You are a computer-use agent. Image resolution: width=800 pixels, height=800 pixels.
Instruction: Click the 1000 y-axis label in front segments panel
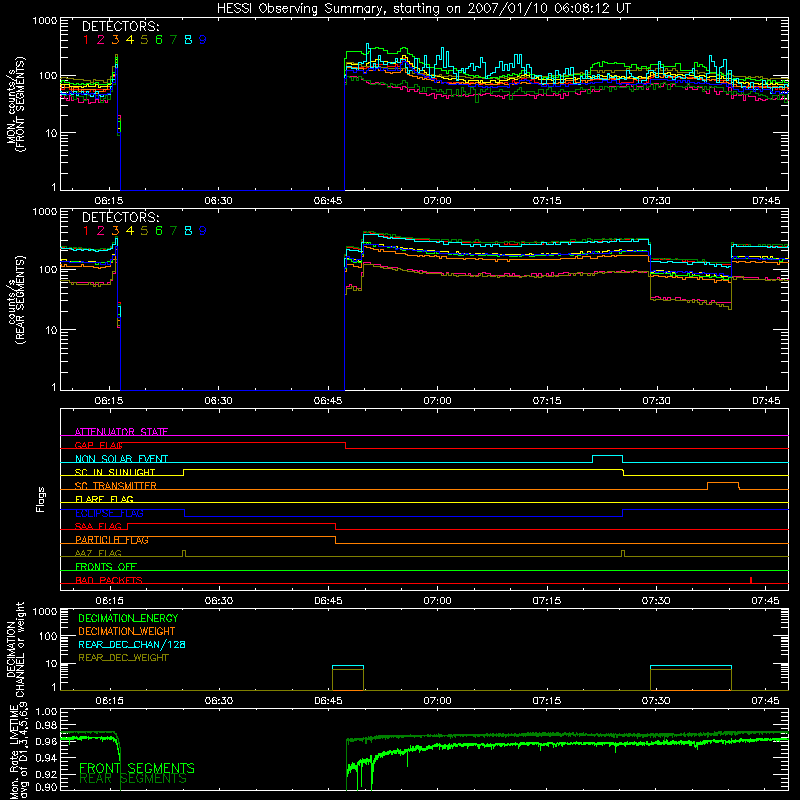point(45,21)
